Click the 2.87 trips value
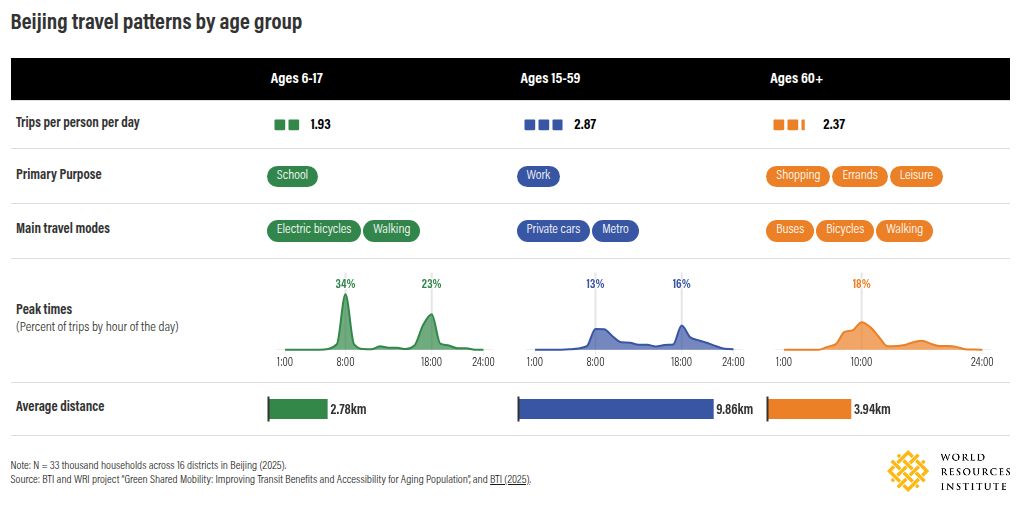 coord(585,125)
